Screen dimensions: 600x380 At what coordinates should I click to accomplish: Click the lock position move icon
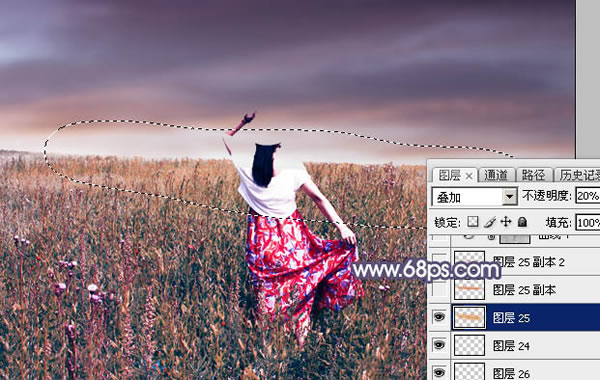[x=506, y=222]
